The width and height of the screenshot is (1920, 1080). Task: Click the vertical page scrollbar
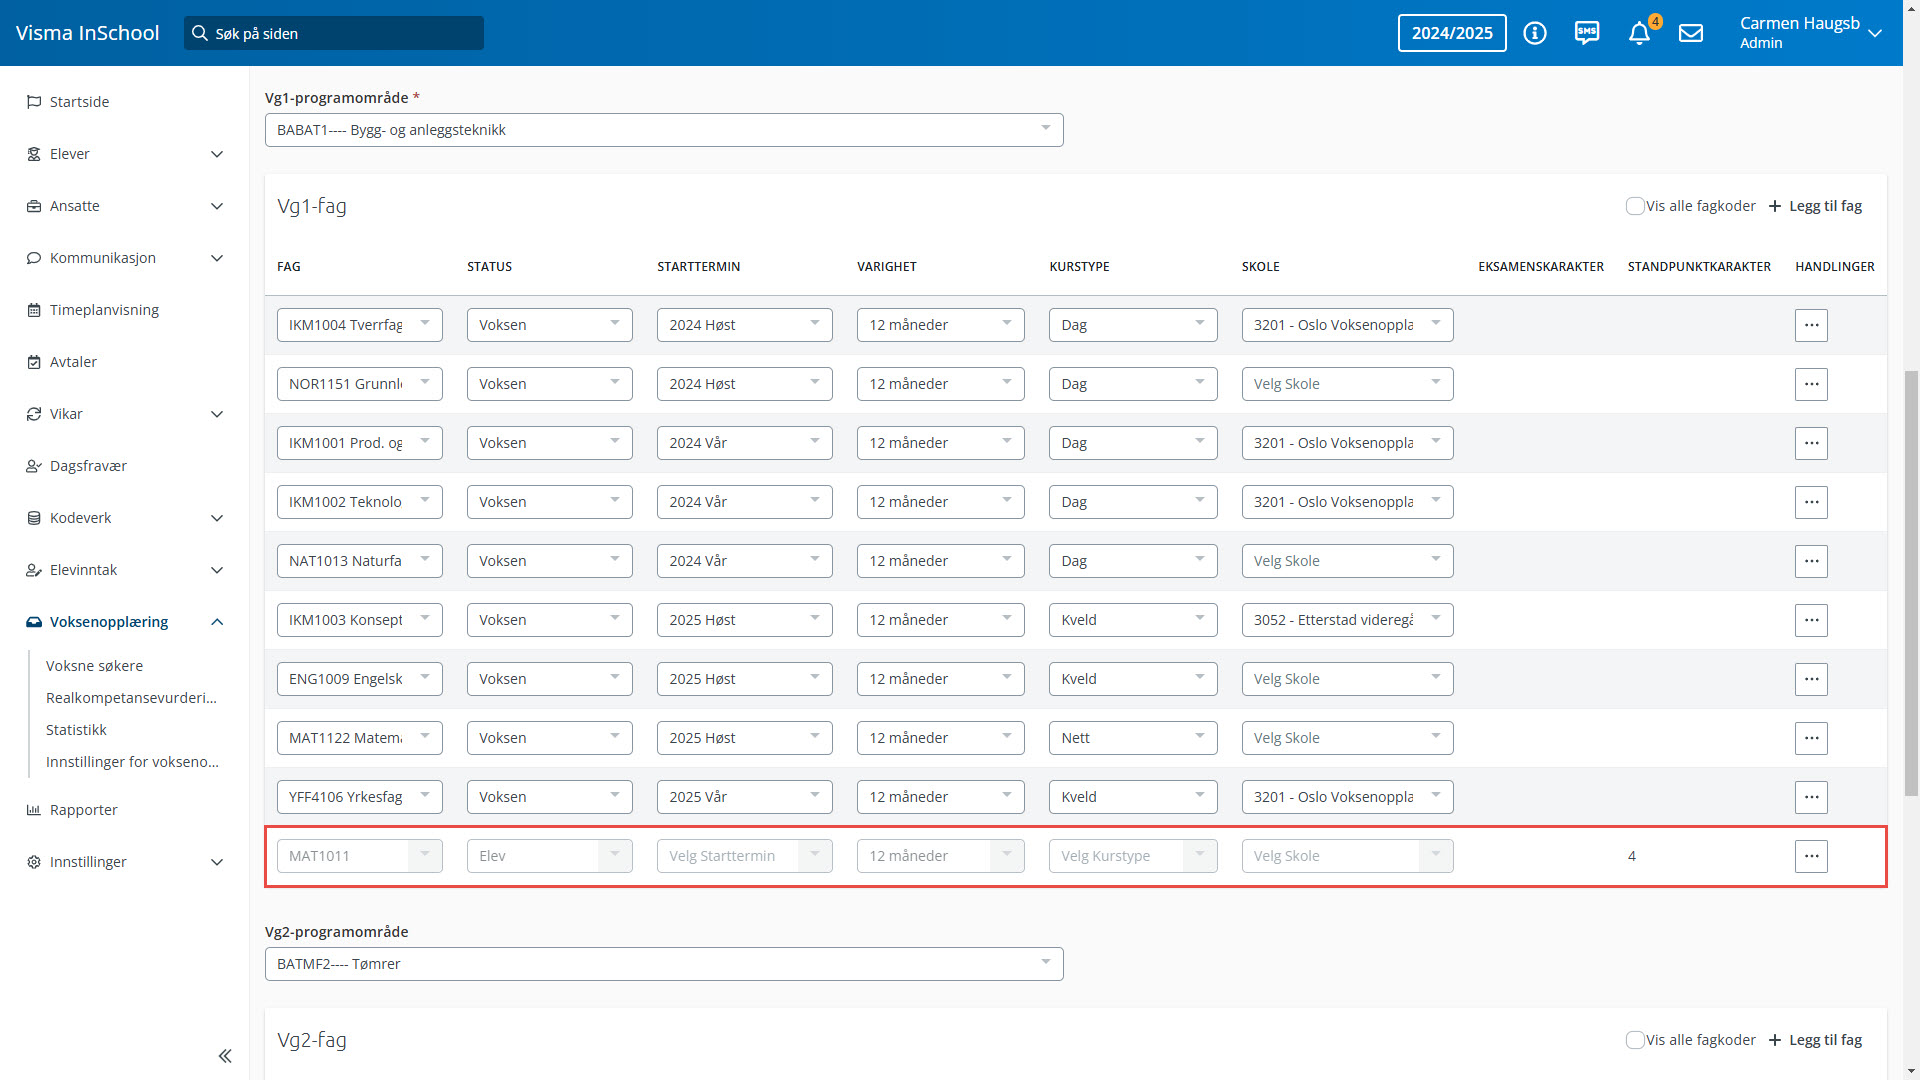1911,580
